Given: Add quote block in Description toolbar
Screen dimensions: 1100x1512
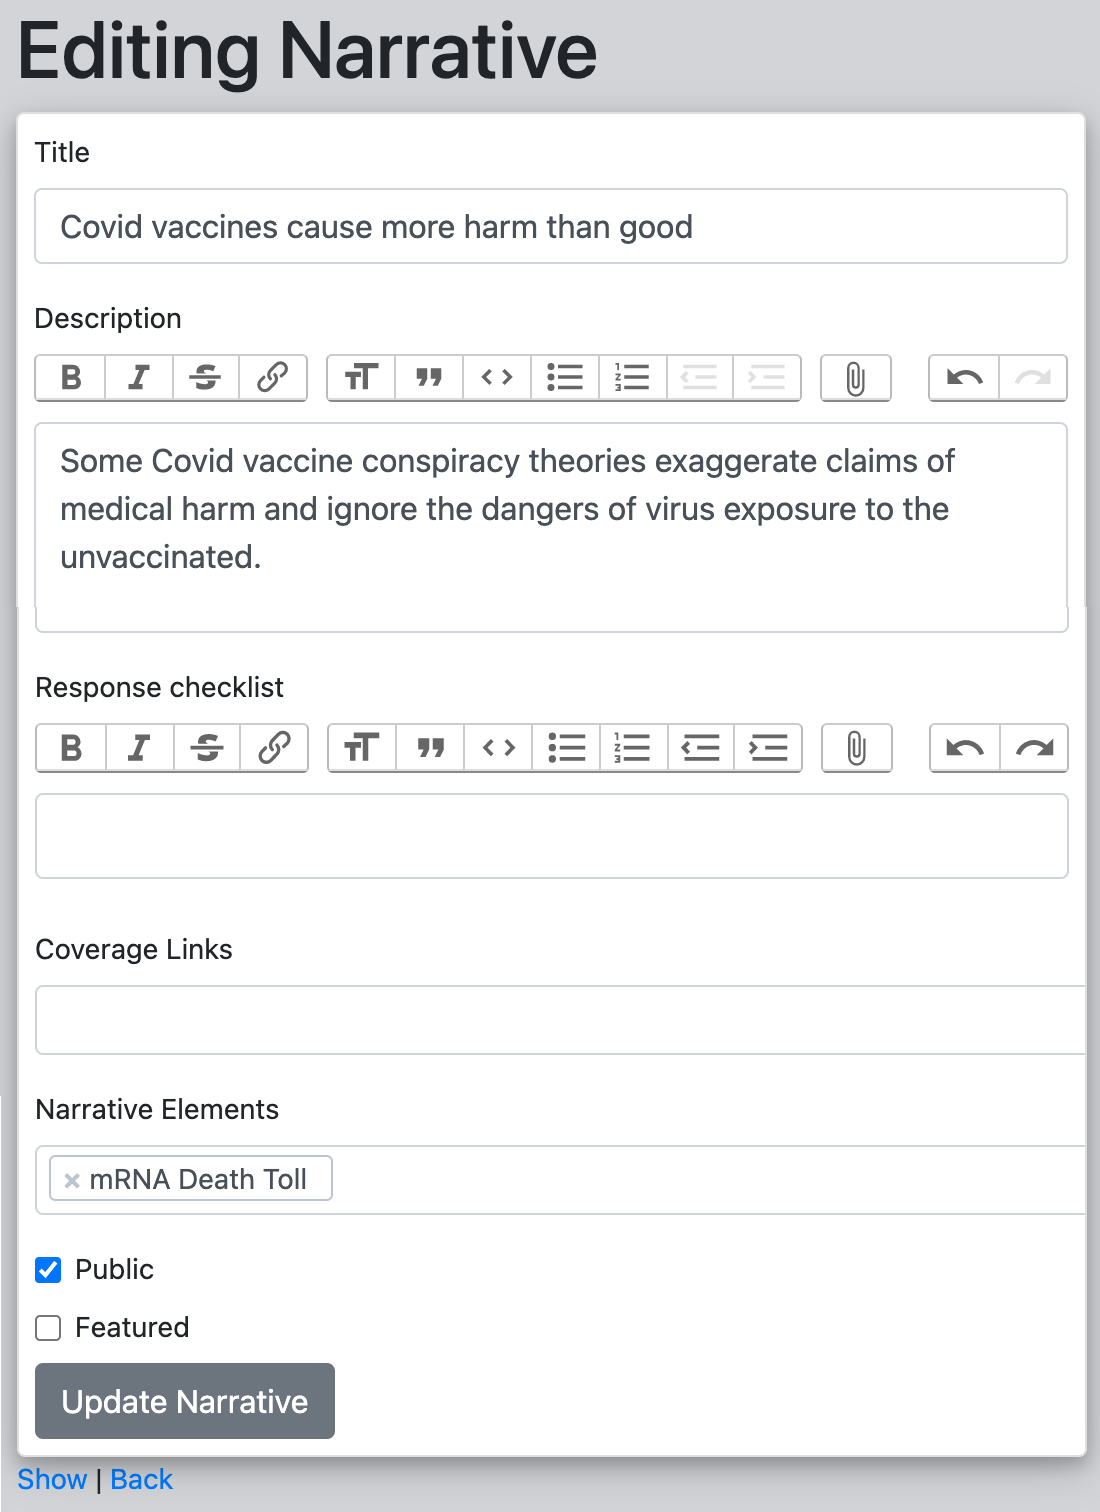Looking at the screenshot, I should (x=429, y=378).
